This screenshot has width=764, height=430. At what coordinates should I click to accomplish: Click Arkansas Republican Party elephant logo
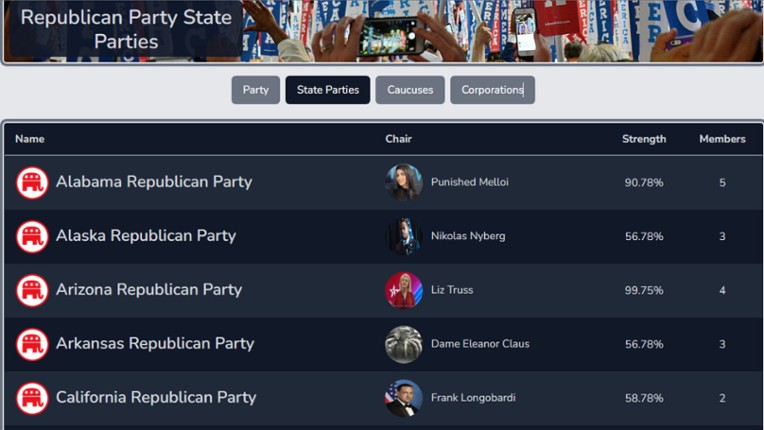pos(32,344)
